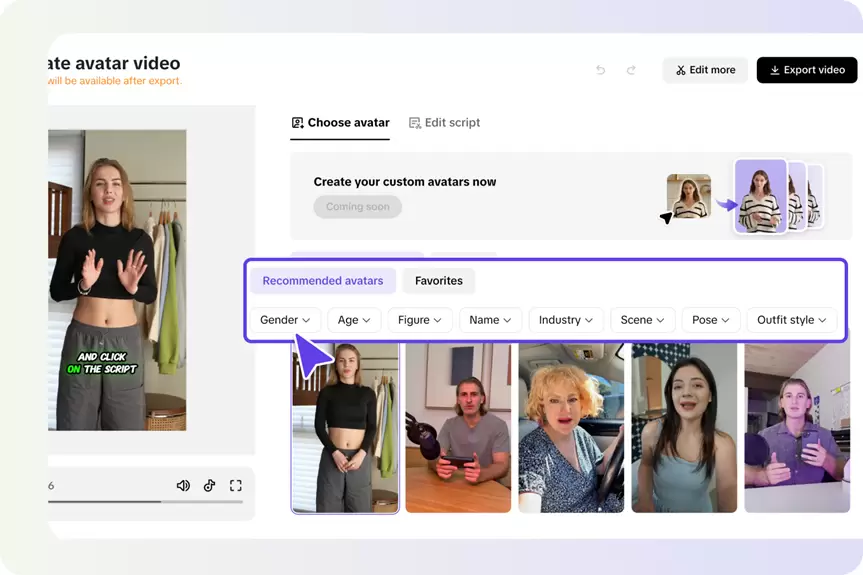This screenshot has width=863, height=575.
Task: Click the disabled Coming soon button
Action: [358, 207]
